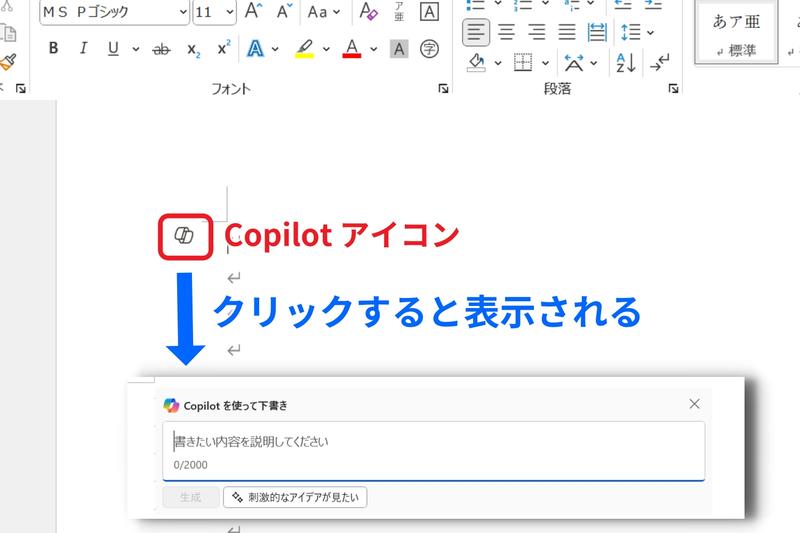The image size is (800, 533).
Task: Open the shading color dropdown arrow
Action: (497, 63)
